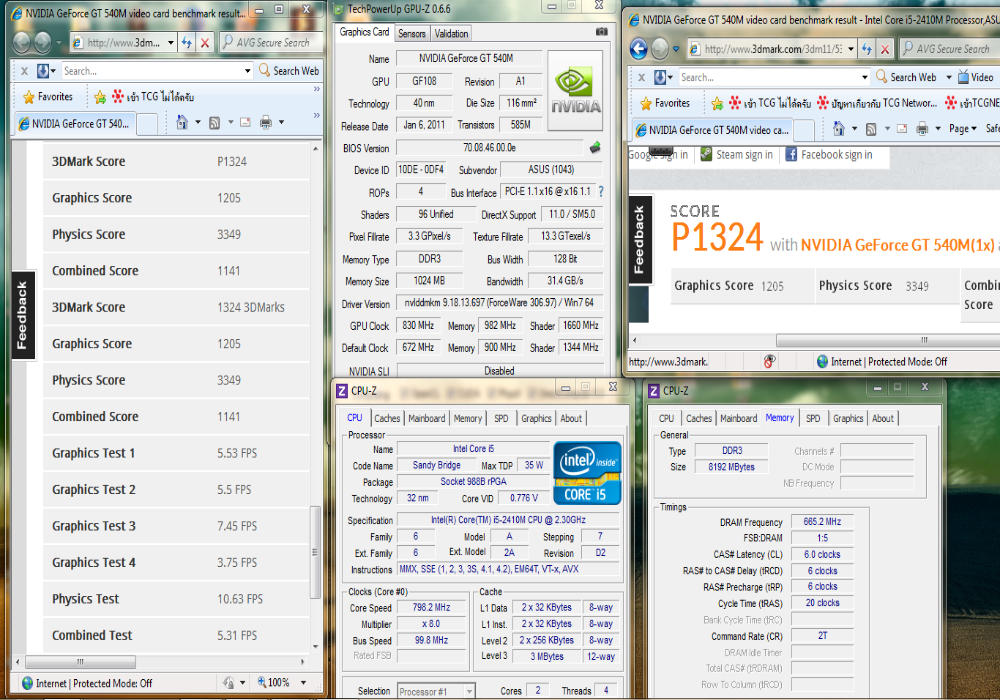Image resolution: width=1000 pixels, height=700 pixels.
Task: Open the home button dropdown arrow in left browser
Action: (198, 122)
